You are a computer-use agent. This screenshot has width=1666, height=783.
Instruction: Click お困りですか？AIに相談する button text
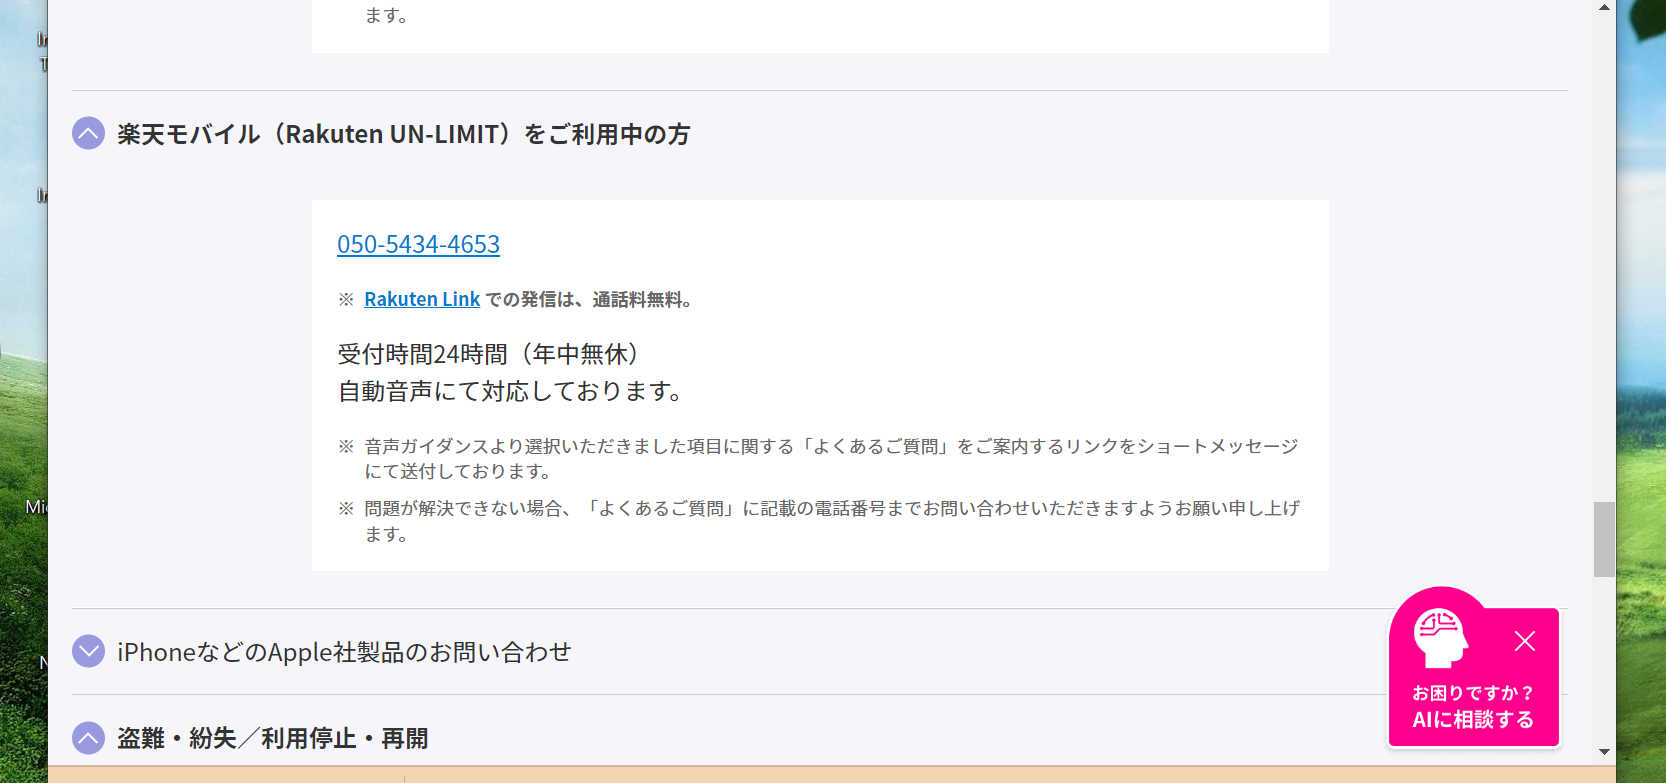tap(1473, 706)
